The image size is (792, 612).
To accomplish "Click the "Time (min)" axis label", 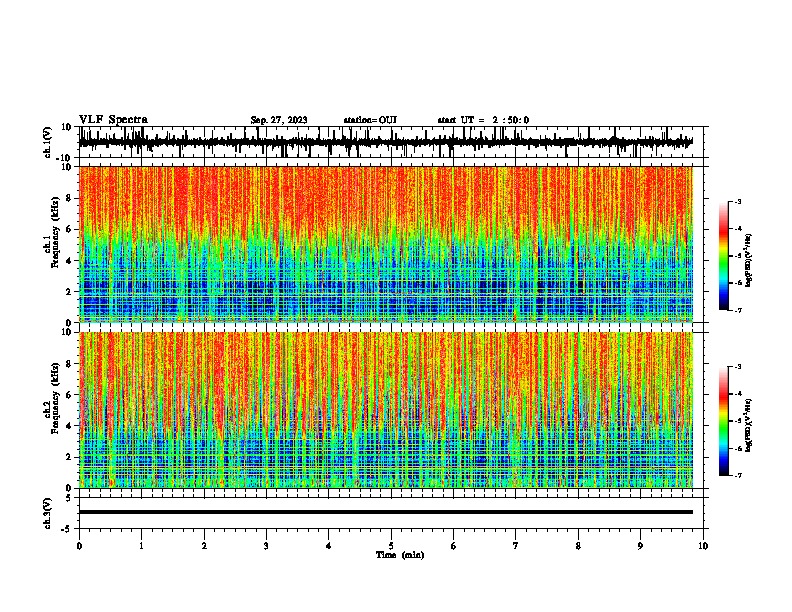I will pos(400,555).
